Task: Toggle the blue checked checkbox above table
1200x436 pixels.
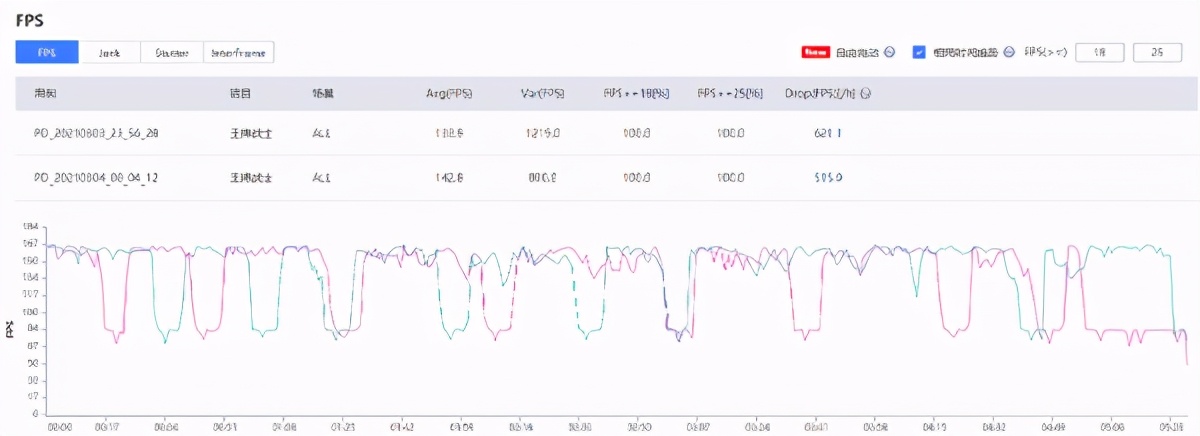Action: click(x=919, y=52)
